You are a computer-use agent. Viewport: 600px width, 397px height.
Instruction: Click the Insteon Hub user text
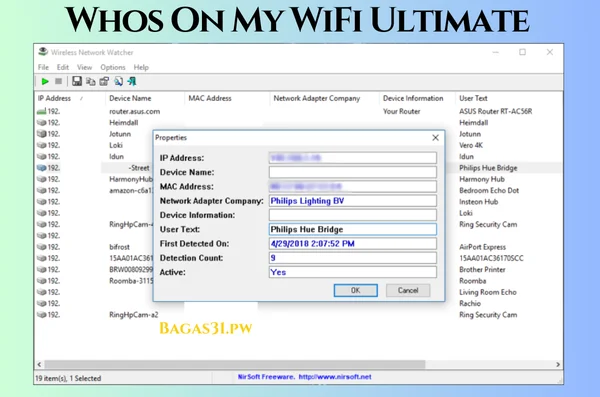(x=479, y=202)
